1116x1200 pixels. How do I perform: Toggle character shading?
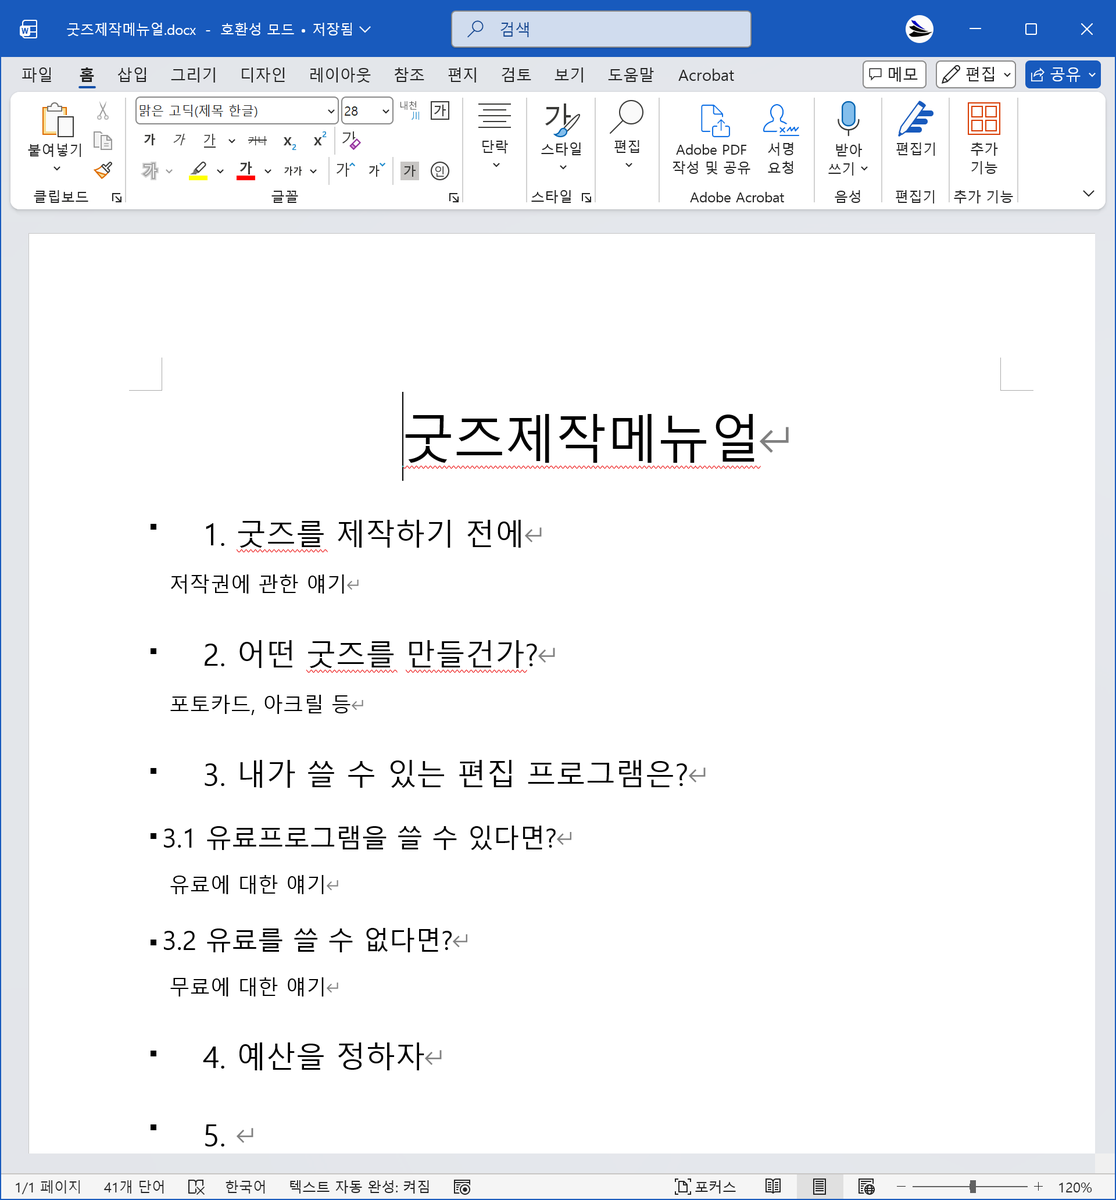coord(409,171)
